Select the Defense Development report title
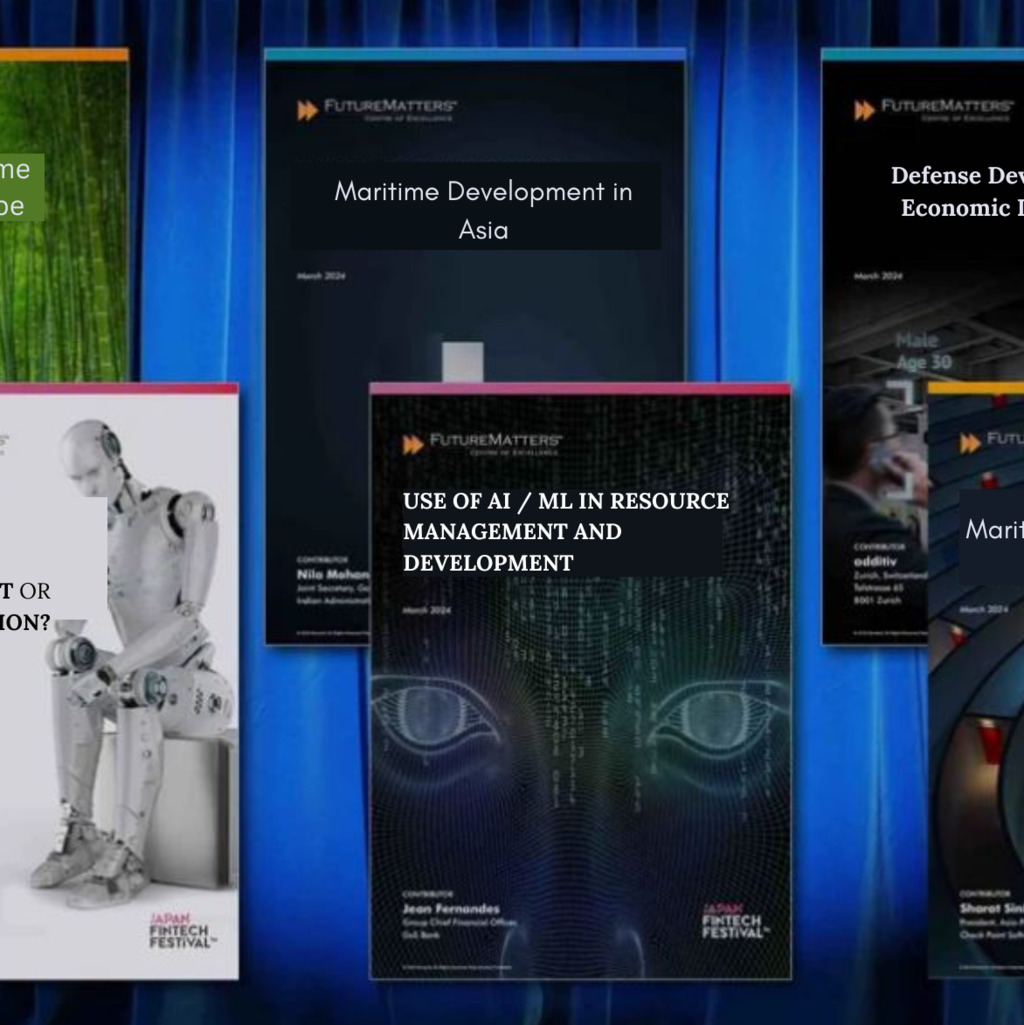 pos(956,191)
